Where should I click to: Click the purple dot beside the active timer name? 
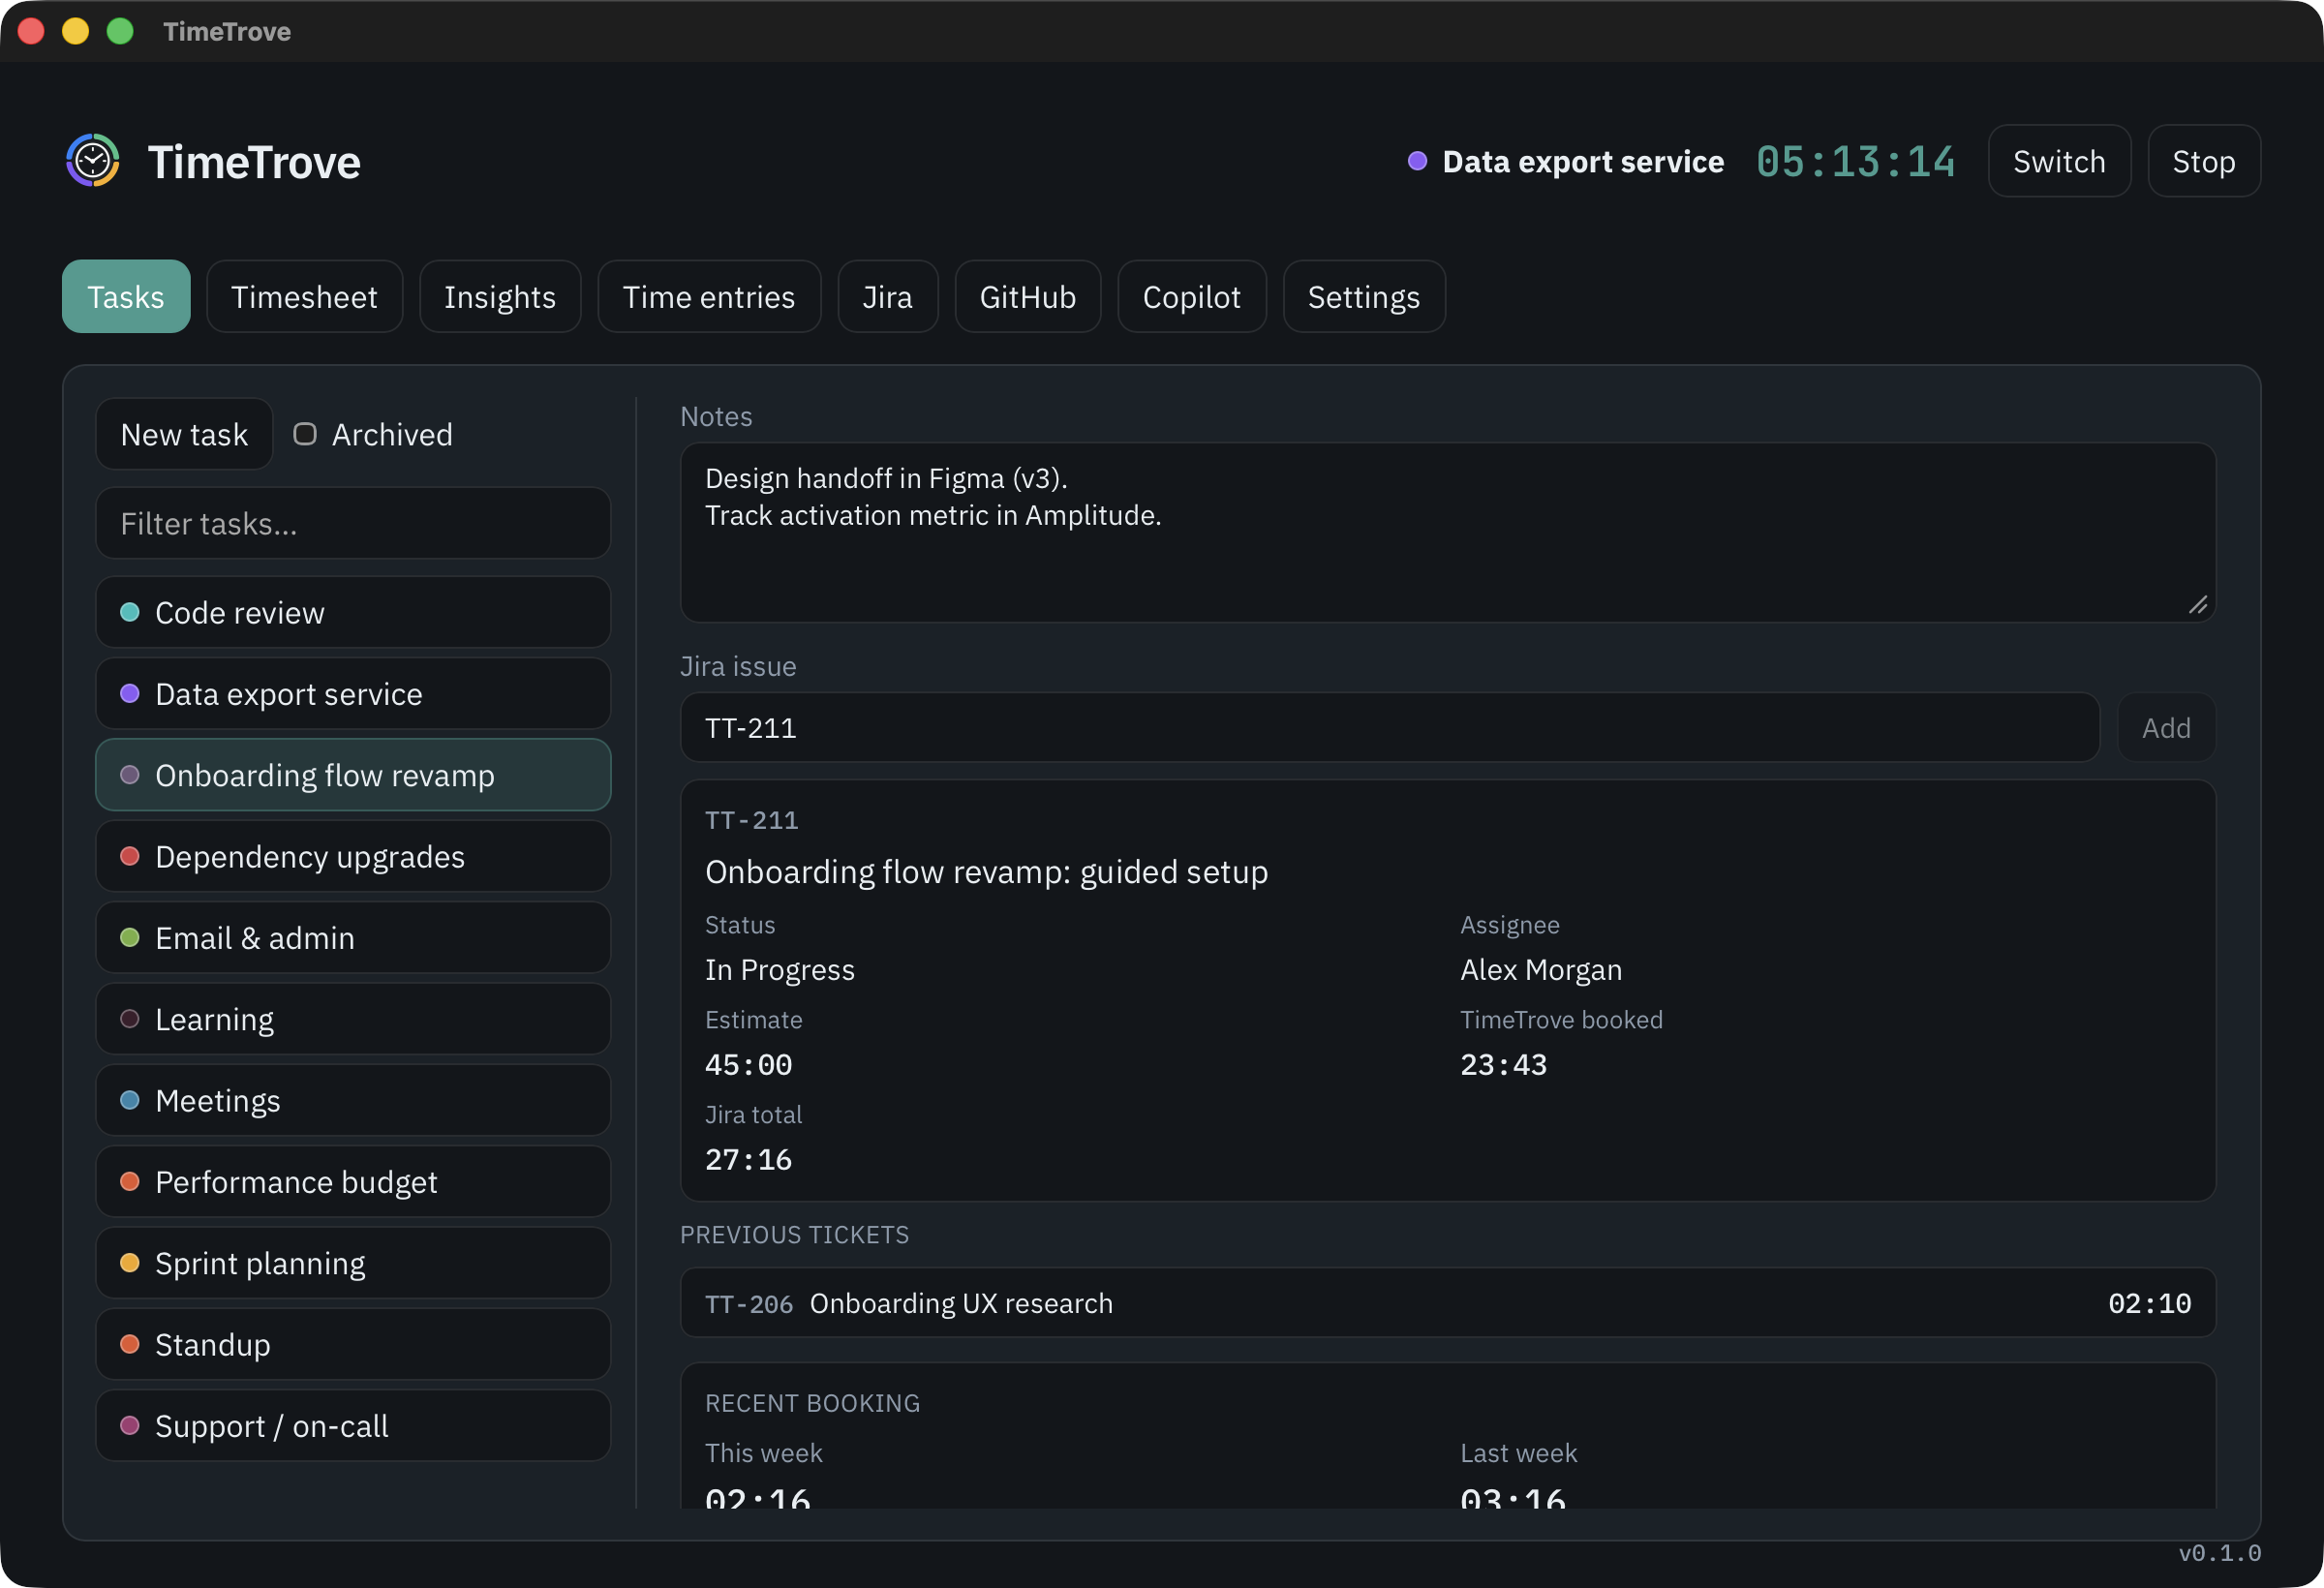[1417, 161]
